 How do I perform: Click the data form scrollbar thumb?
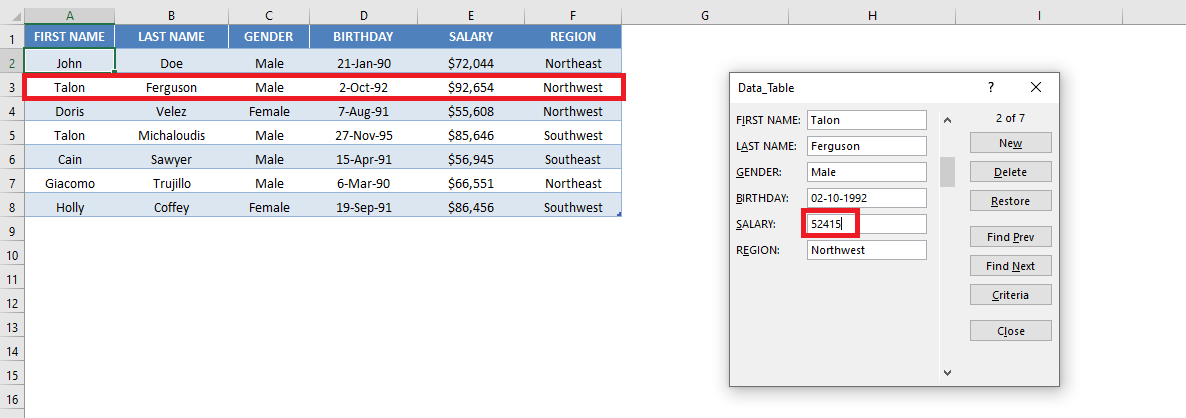[x=947, y=172]
